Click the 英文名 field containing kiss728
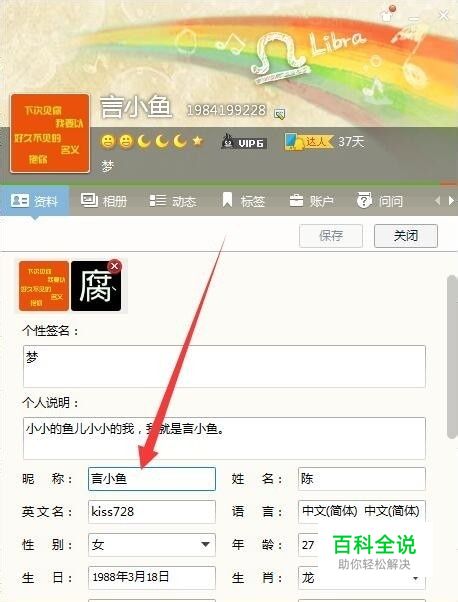 click(x=152, y=512)
